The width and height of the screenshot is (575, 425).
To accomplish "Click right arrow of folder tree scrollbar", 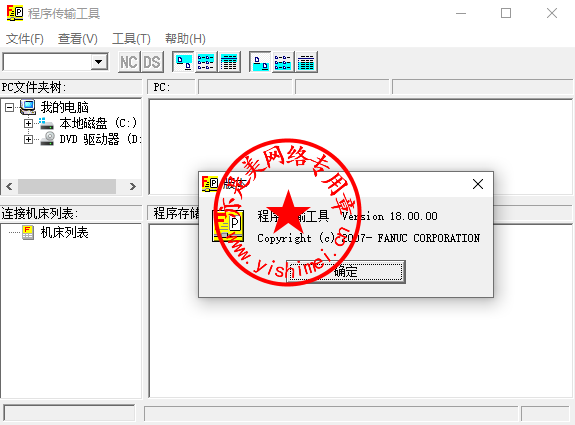I will 133,186.
